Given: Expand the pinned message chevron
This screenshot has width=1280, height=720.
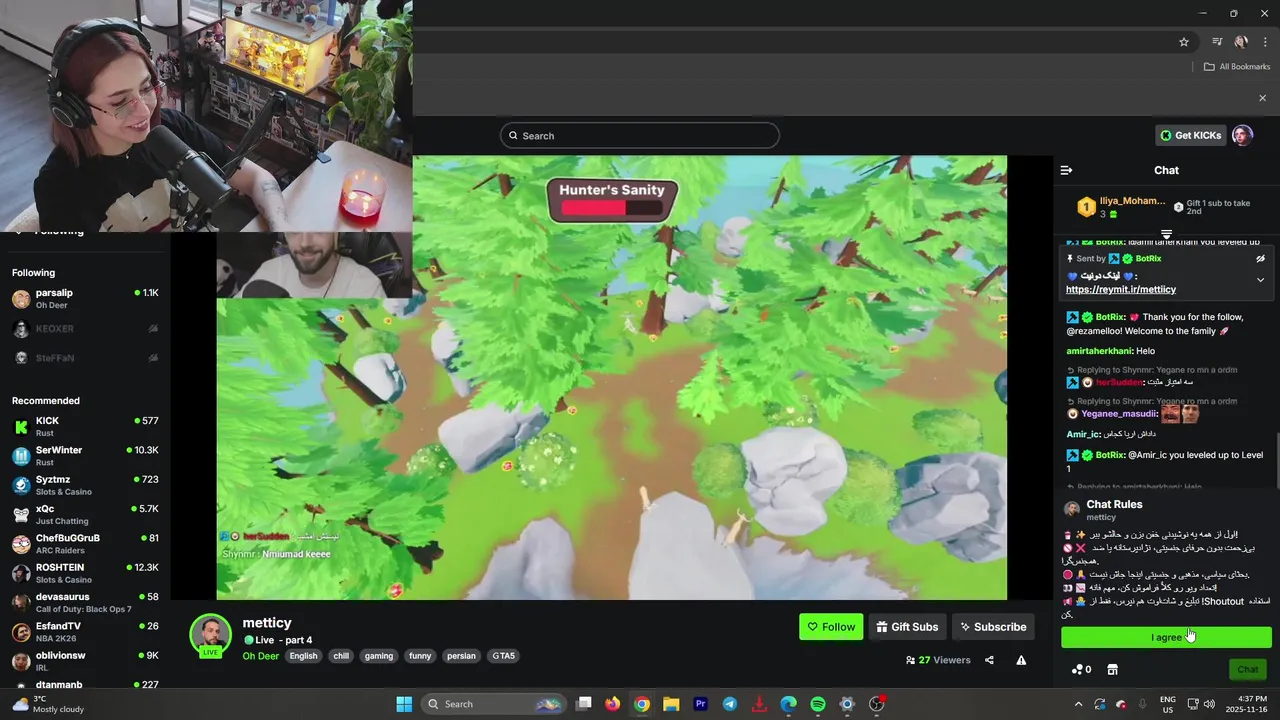Looking at the screenshot, I should click(1260, 280).
